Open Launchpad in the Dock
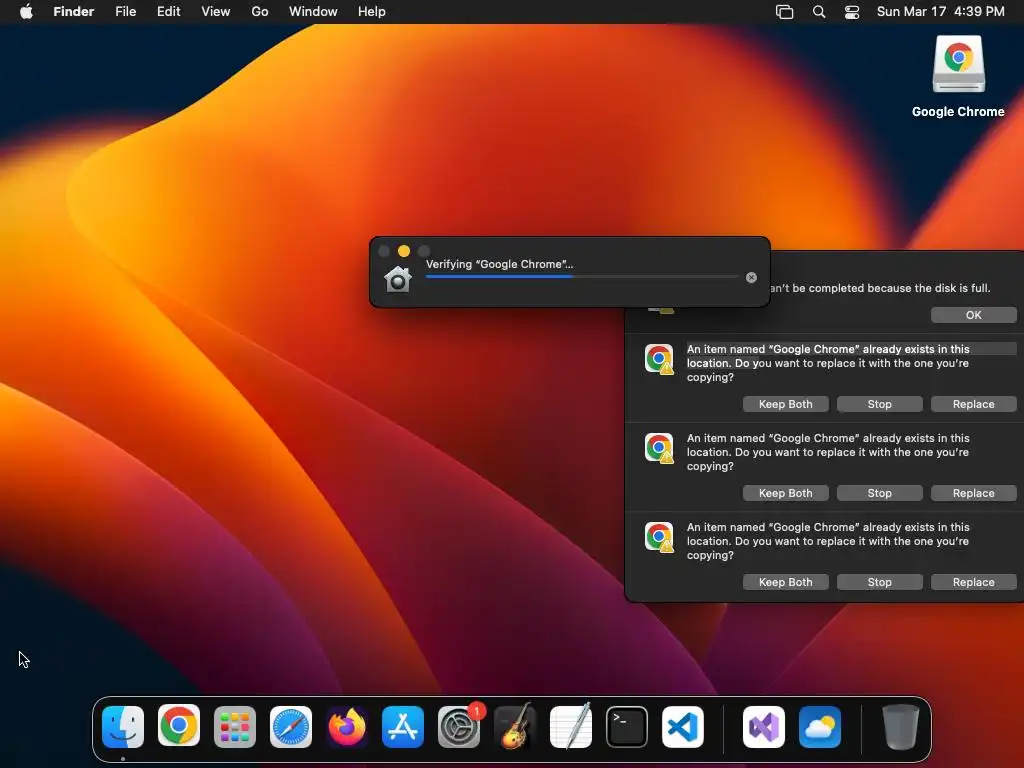1024x768 pixels. pyautogui.click(x=235, y=726)
